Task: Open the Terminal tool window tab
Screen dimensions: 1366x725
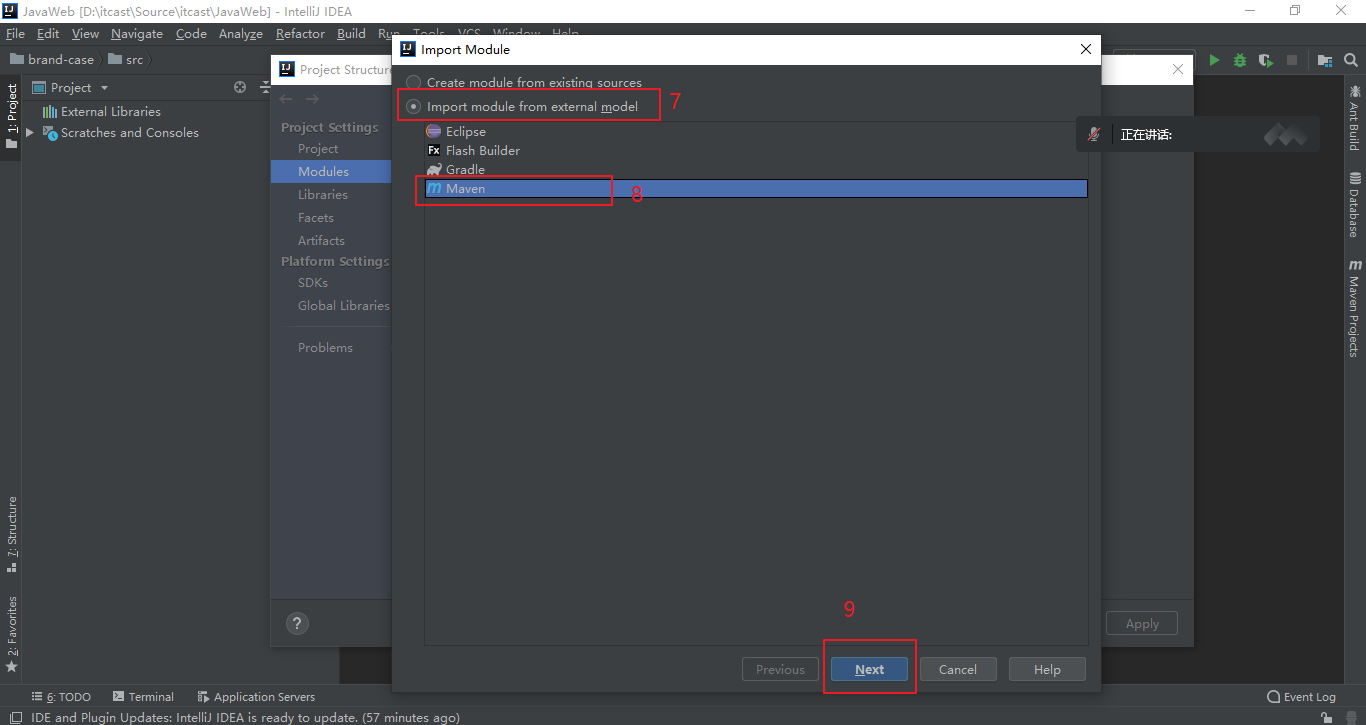Action: (143, 697)
